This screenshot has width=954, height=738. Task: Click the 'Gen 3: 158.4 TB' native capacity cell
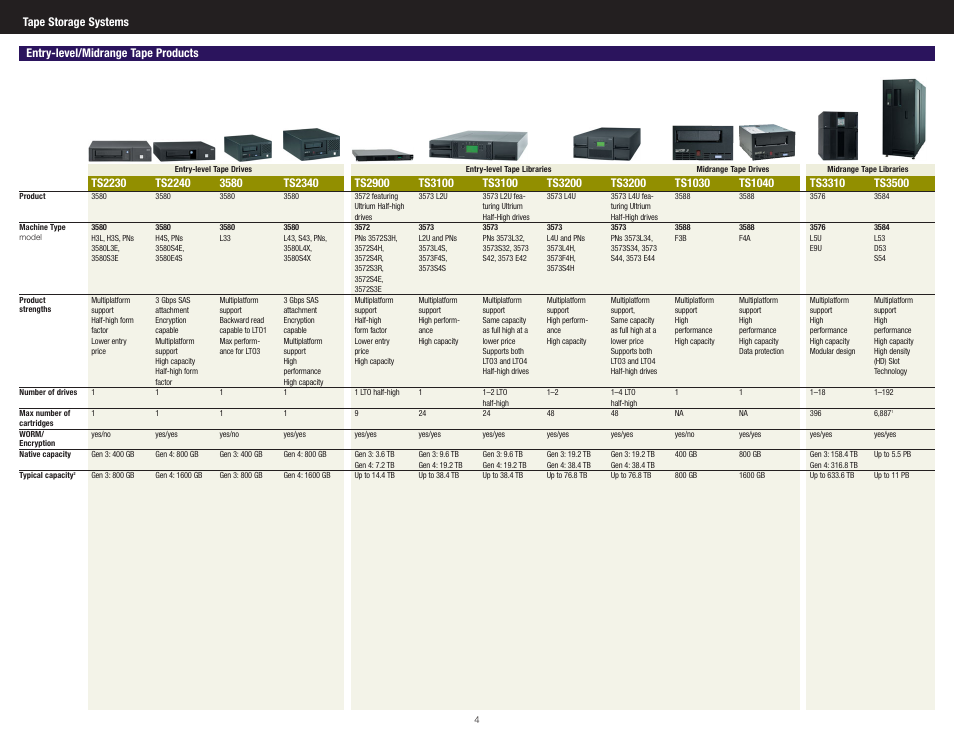(x=834, y=454)
